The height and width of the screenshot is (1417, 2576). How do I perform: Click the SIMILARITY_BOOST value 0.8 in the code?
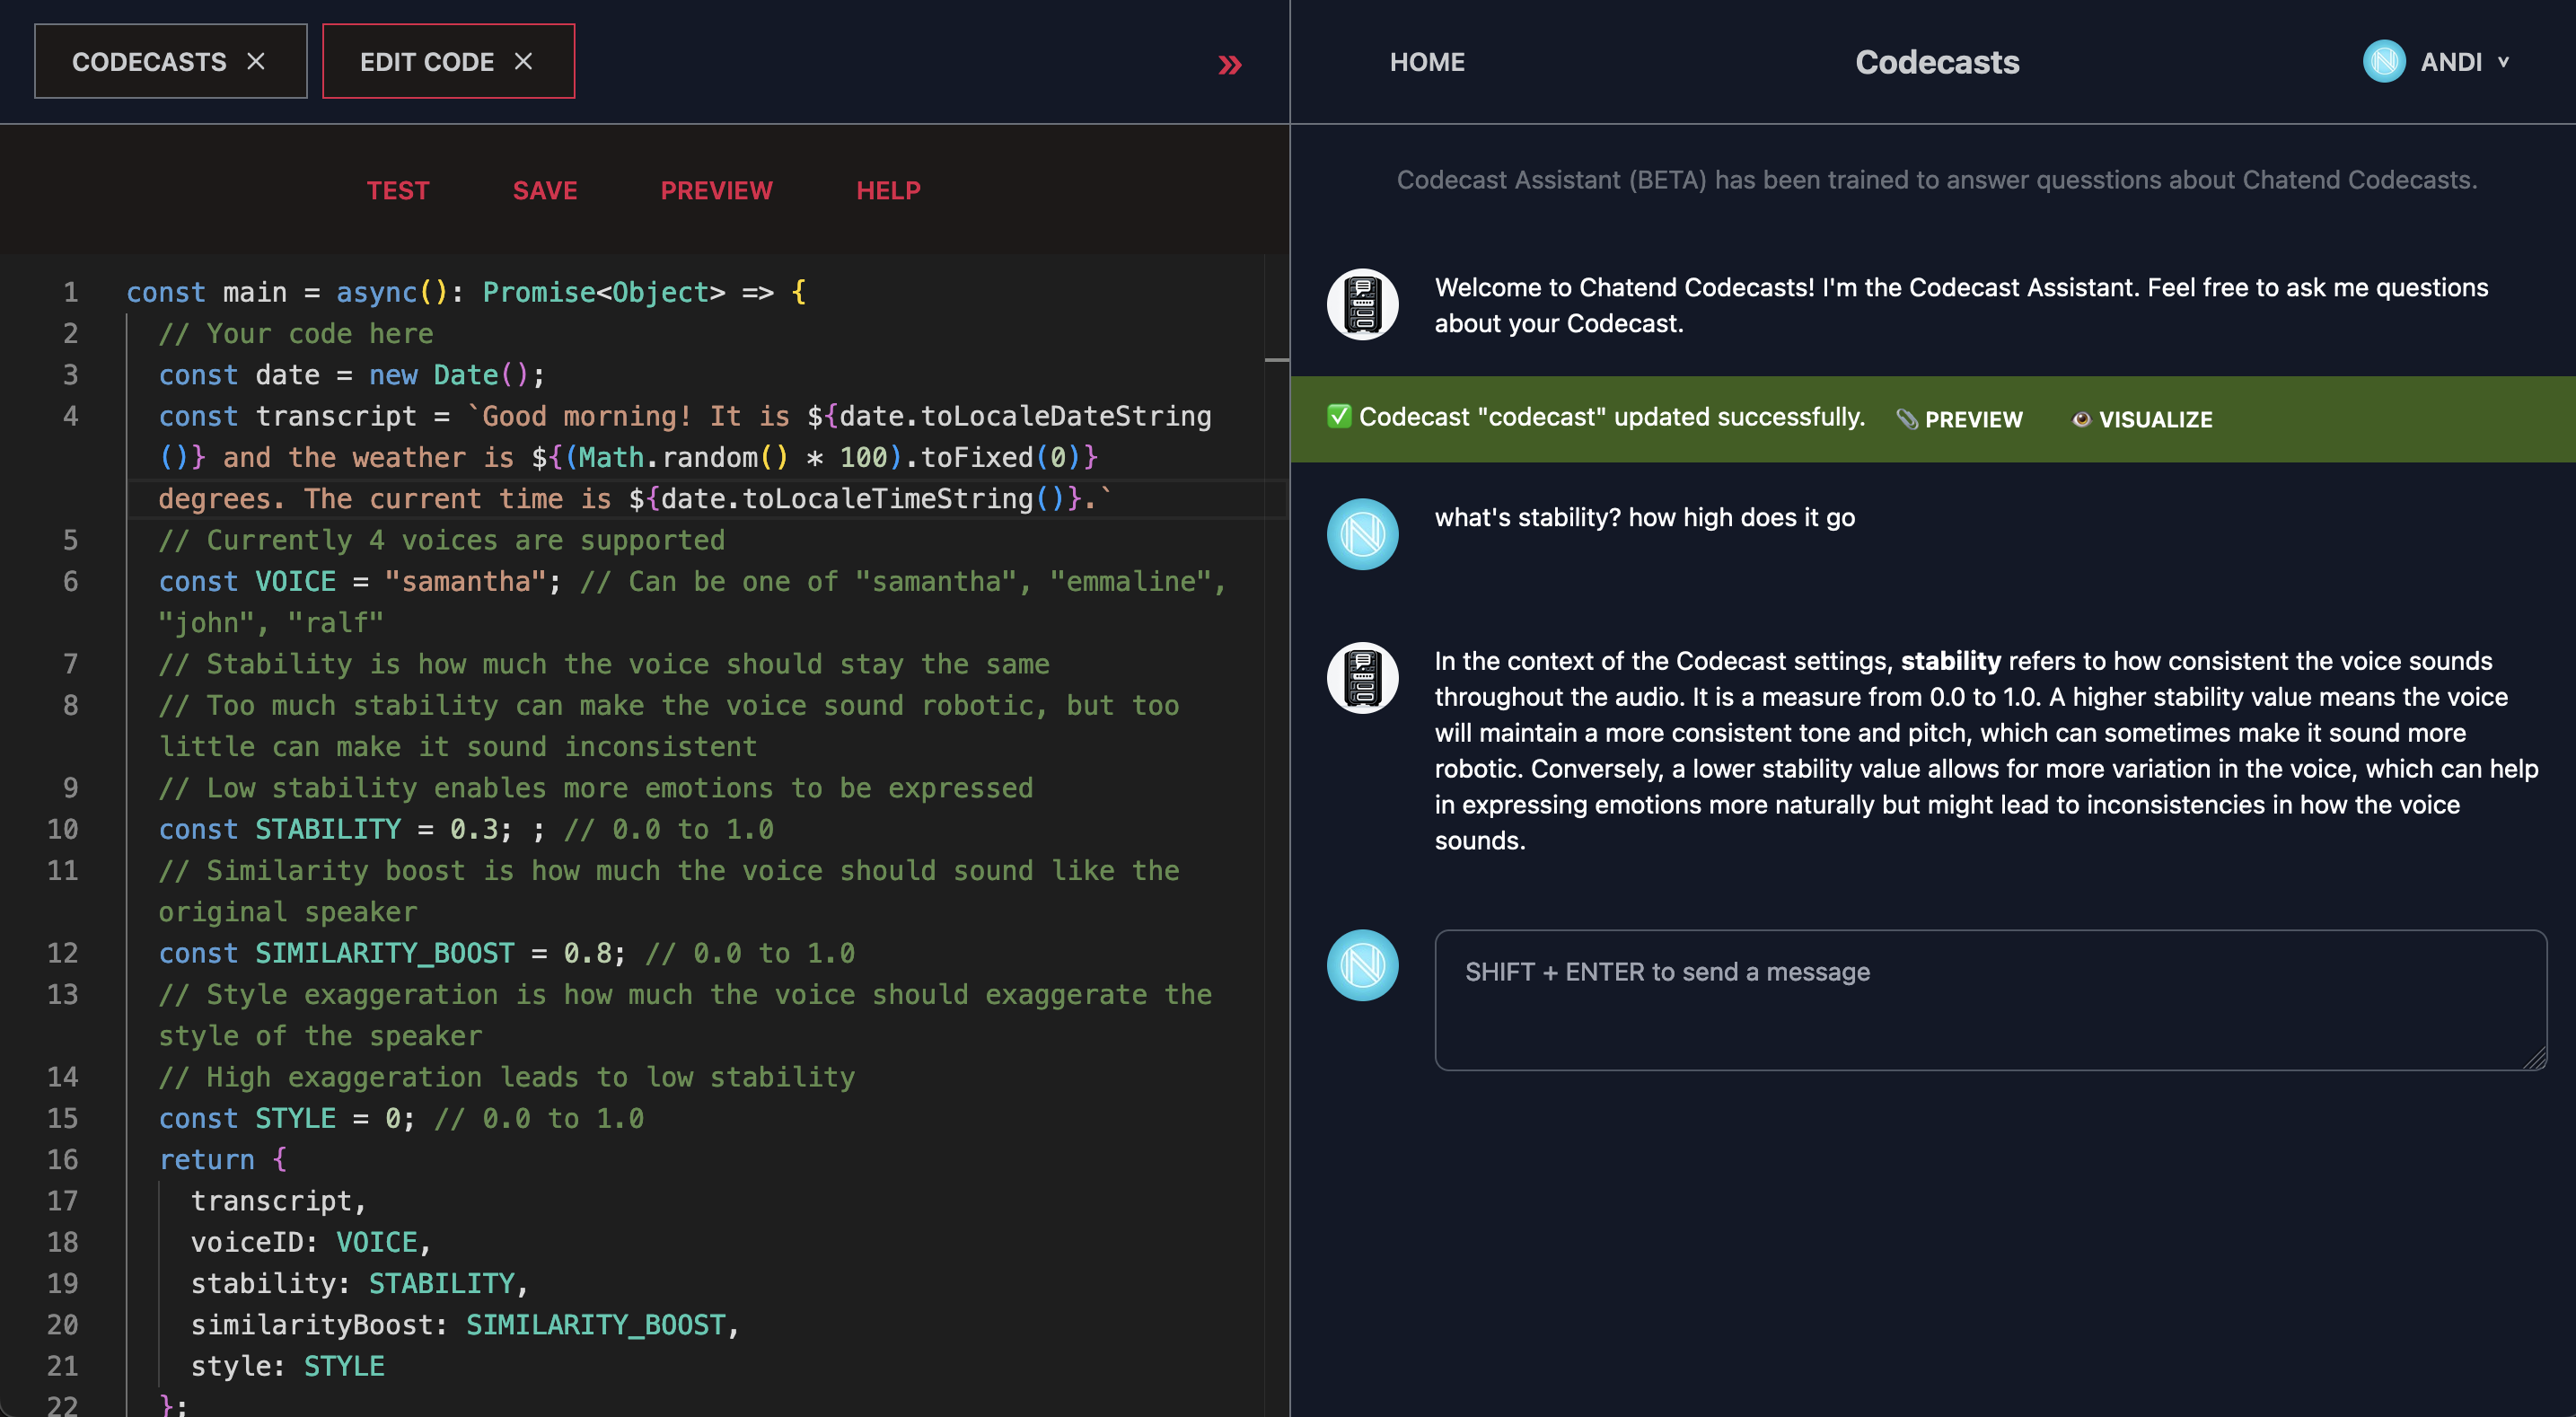(x=587, y=953)
